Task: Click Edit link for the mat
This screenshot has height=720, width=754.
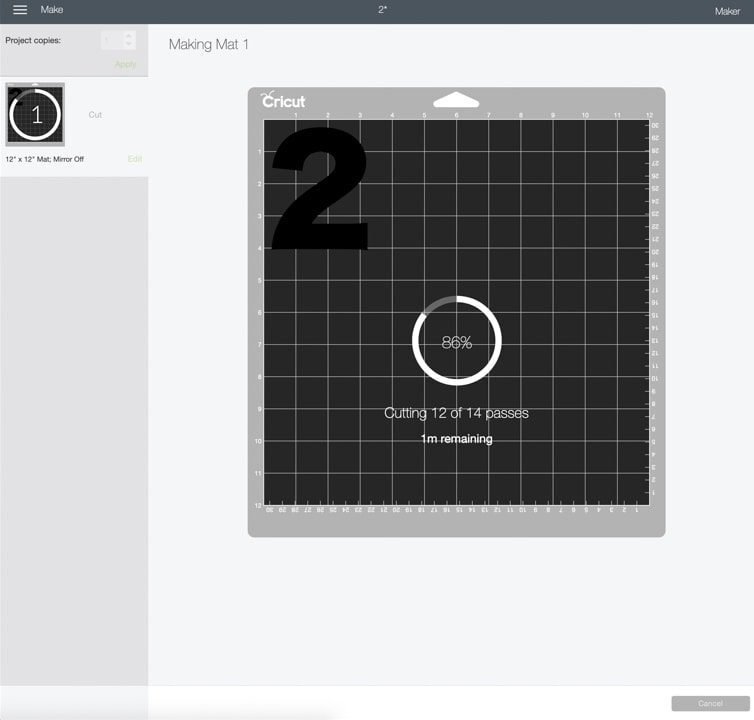Action: (135, 159)
